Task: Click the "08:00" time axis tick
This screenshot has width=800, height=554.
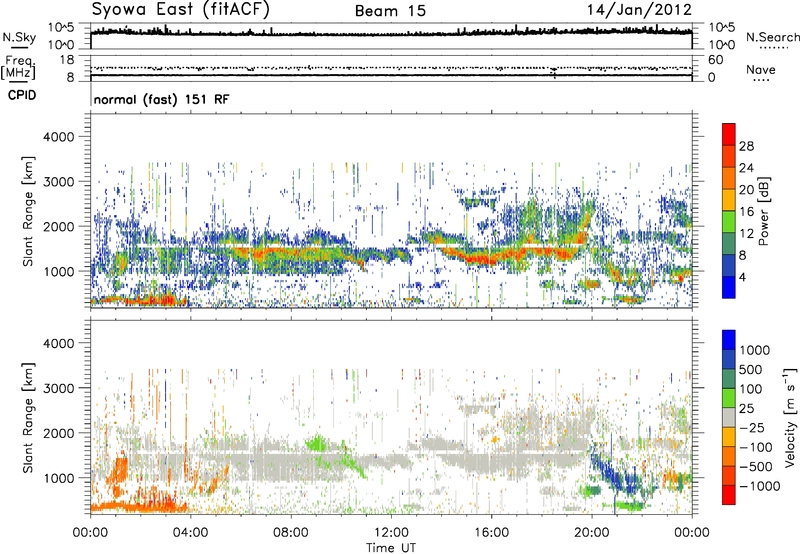Action: click(x=291, y=533)
